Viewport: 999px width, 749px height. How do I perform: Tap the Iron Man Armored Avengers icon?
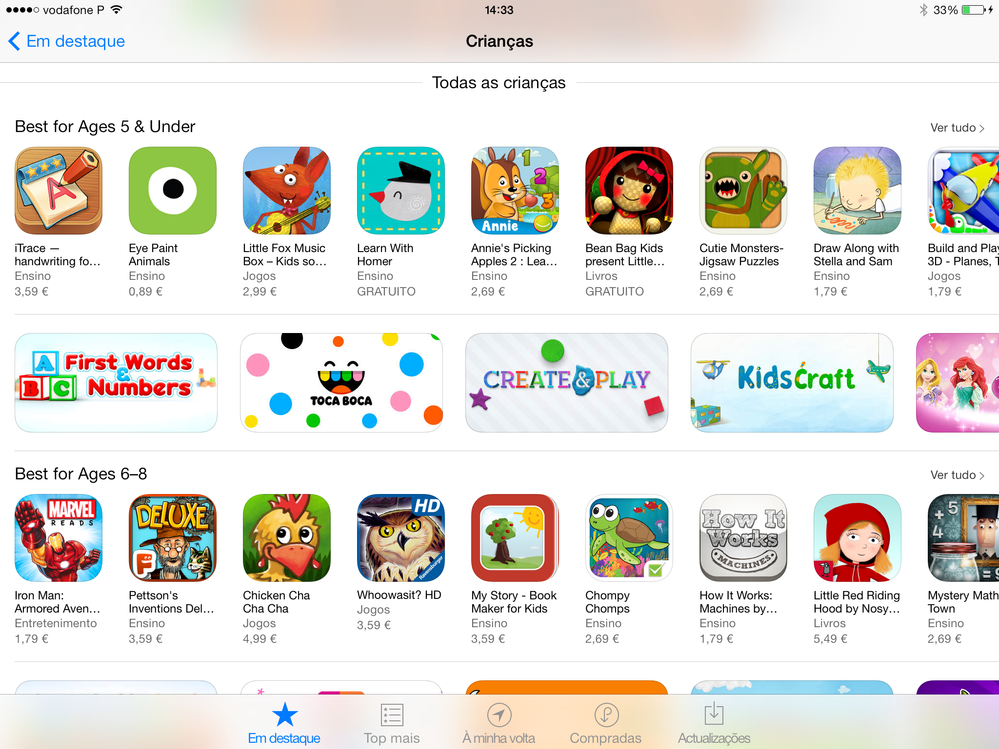click(58, 538)
